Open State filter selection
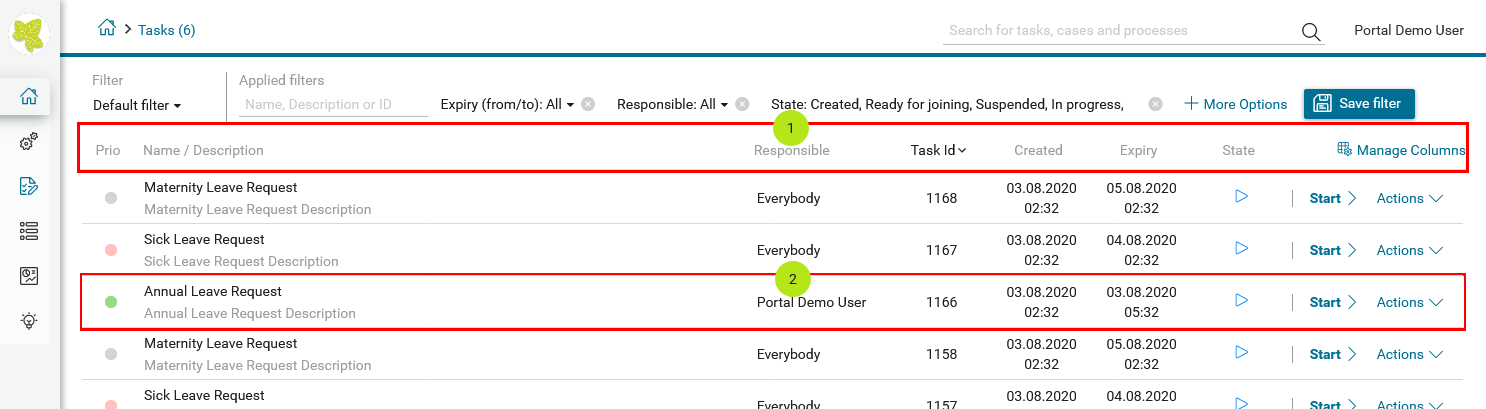The image size is (1486, 409). 947,104
